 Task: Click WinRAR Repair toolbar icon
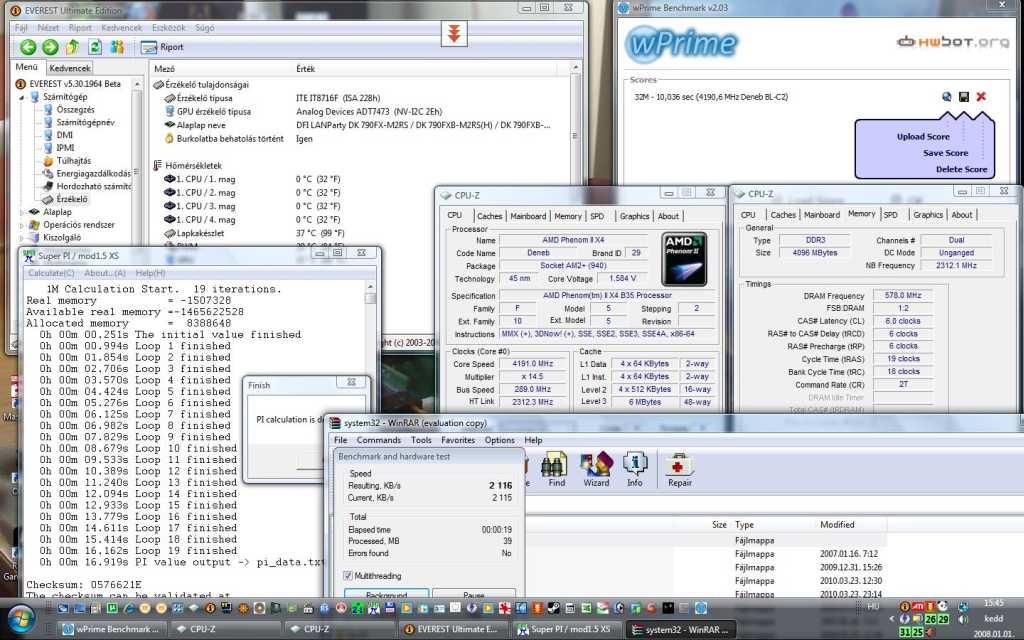[x=679, y=469]
